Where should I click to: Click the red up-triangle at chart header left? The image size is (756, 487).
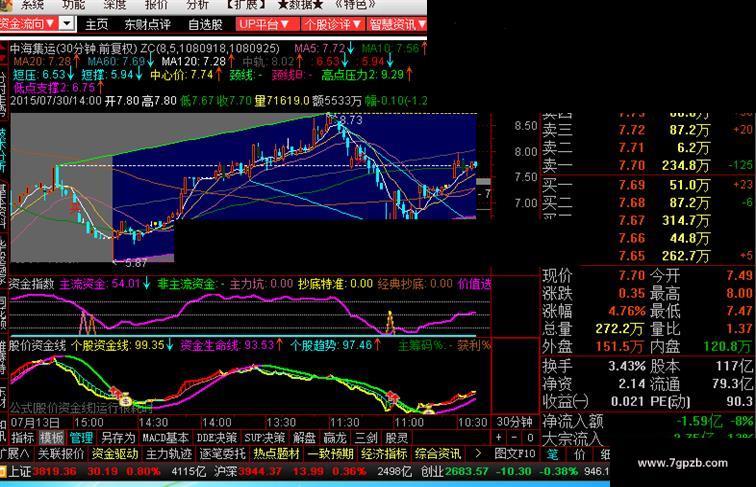pos(4,47)
